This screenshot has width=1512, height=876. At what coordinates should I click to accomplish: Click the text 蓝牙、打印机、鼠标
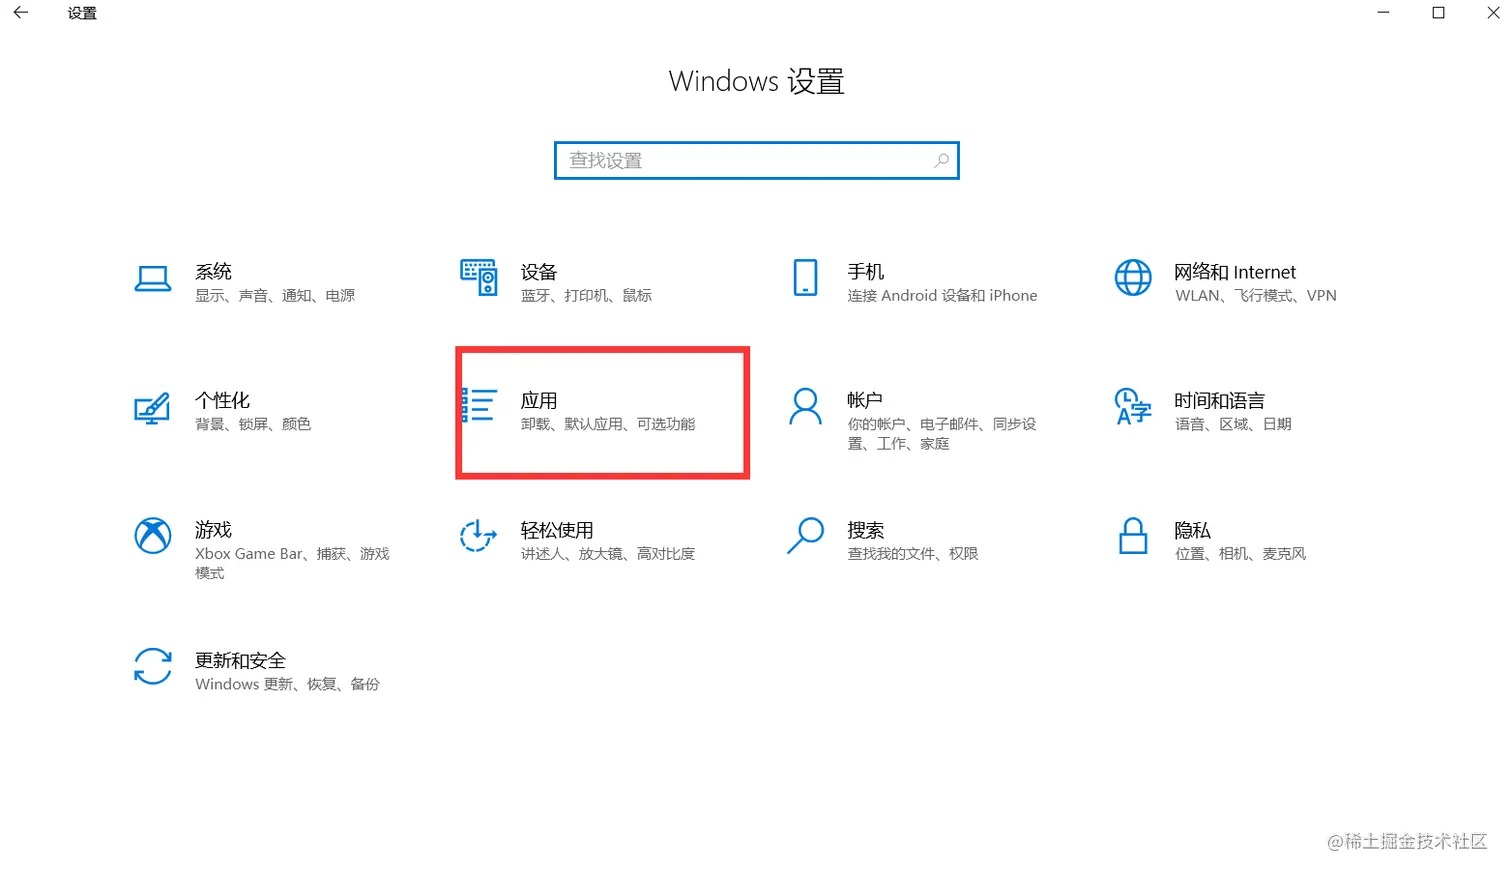586,296
